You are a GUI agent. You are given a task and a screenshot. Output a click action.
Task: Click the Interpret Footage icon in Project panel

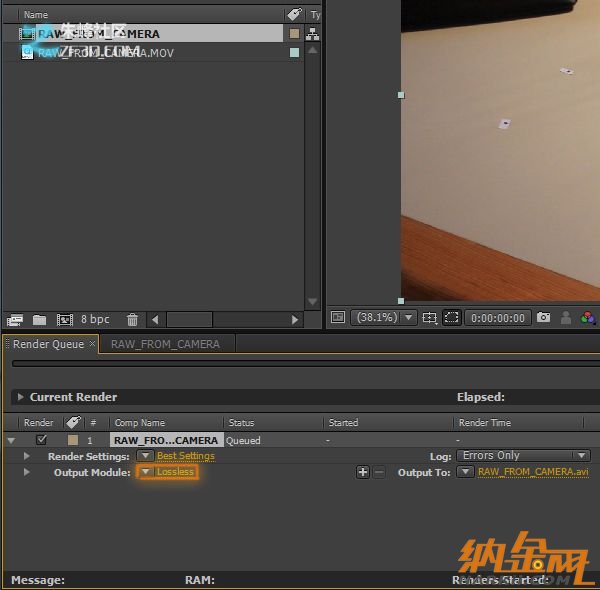pos(15,320)
